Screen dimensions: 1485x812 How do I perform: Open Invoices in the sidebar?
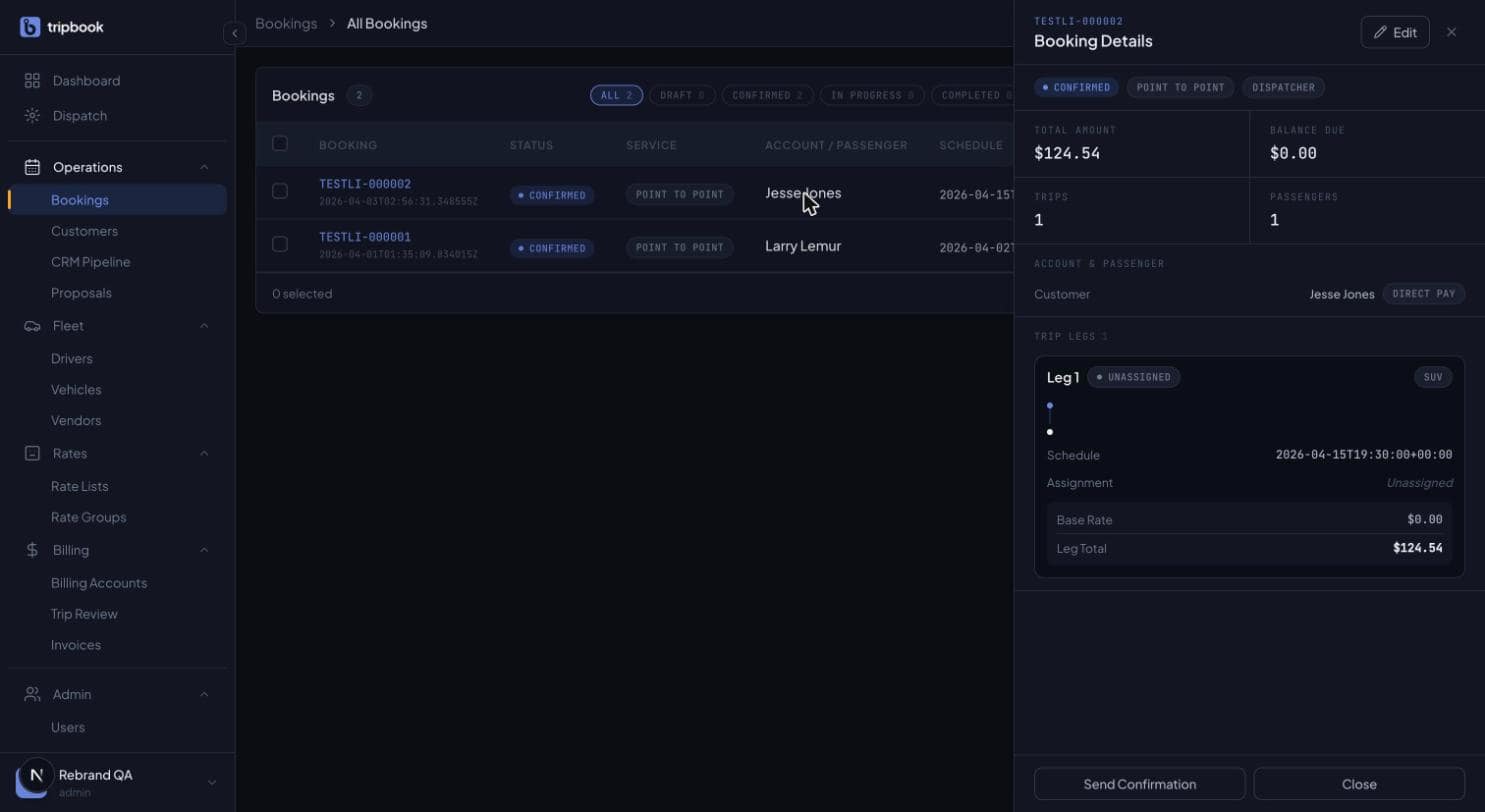pos(75,645)
